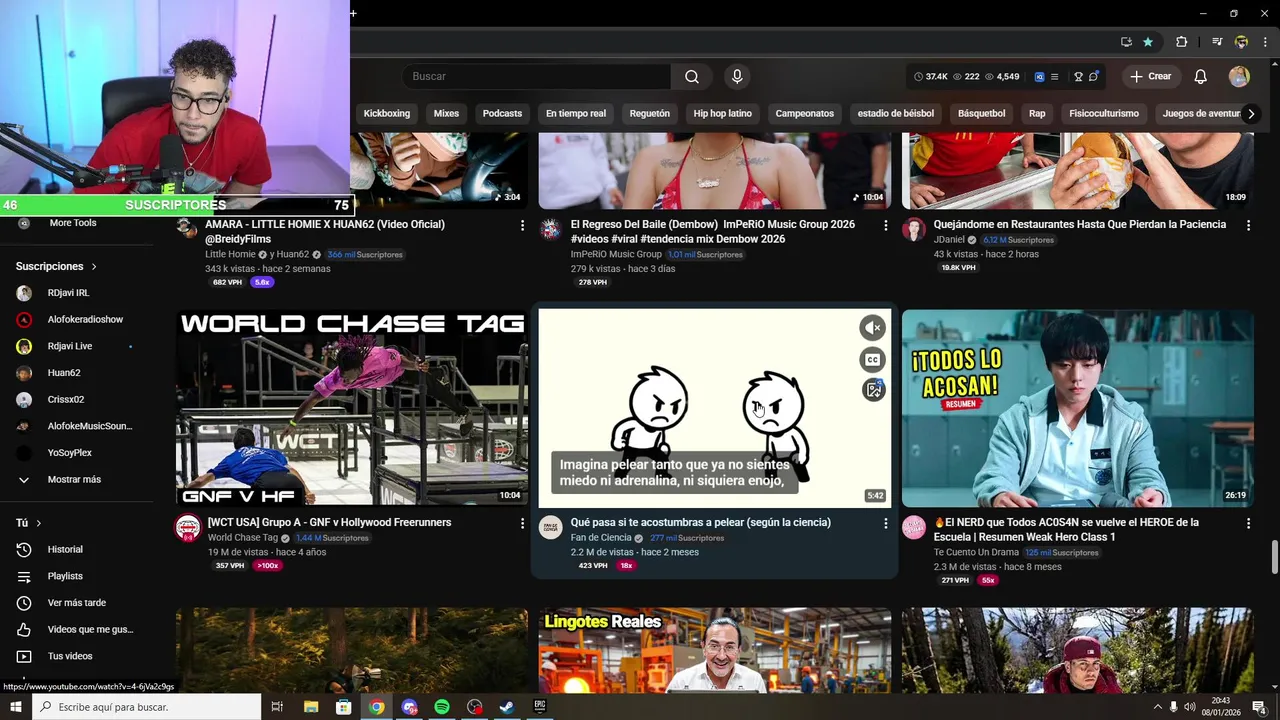Click Fan de Ciencia channel name
This screenshot has width=1280, height=720.
point(601,538)
